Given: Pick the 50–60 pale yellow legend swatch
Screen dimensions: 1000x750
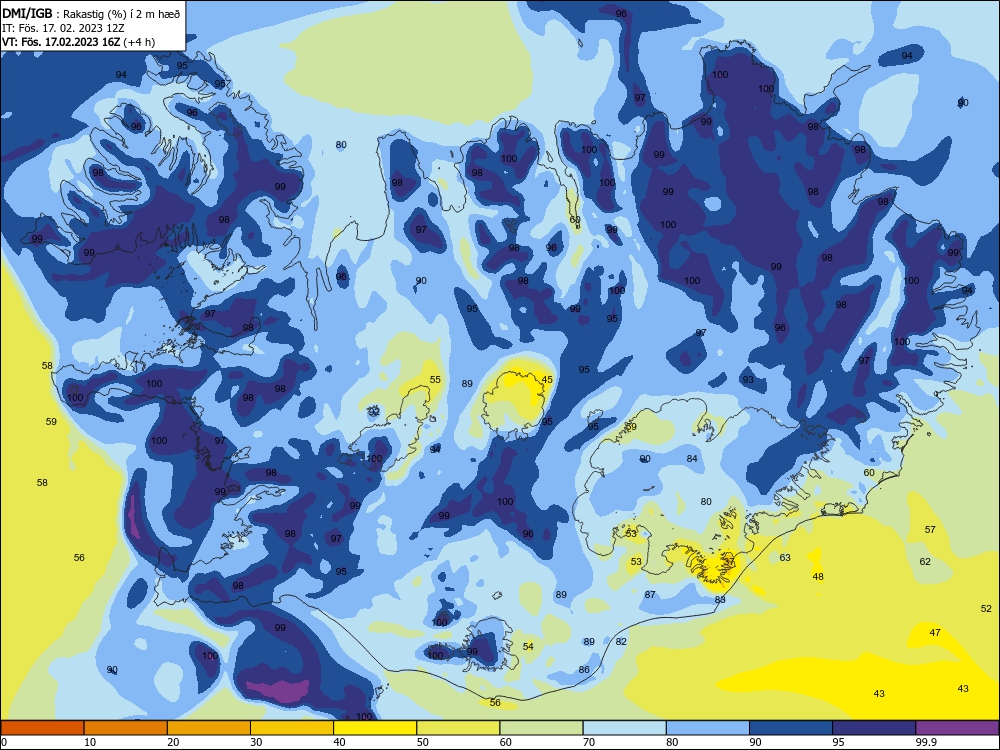Looking at the screenshot, I should point(458,728).
